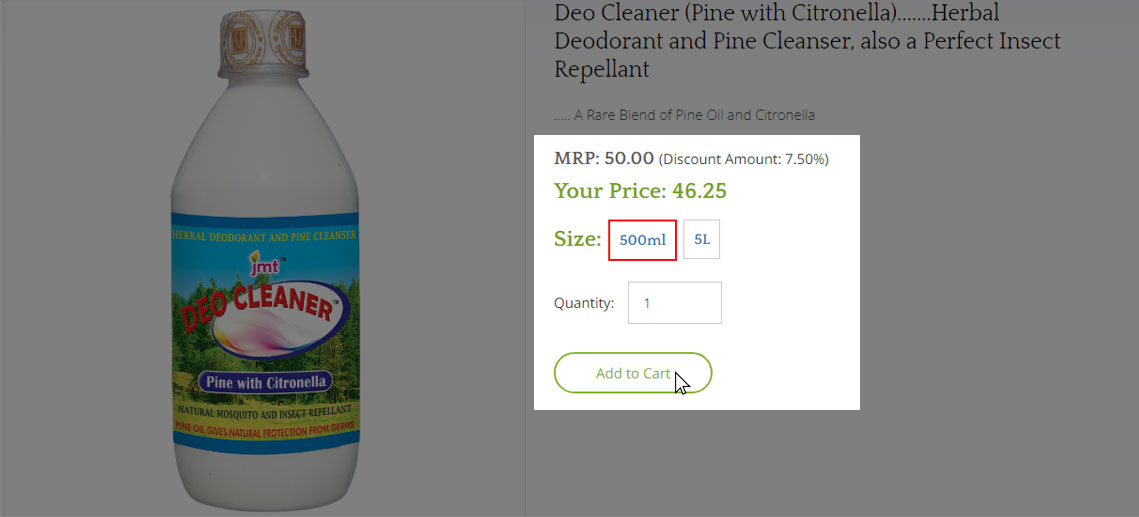
Task: Click Natural Mosquito and Insect Repellant label strip
Action: 264,411
